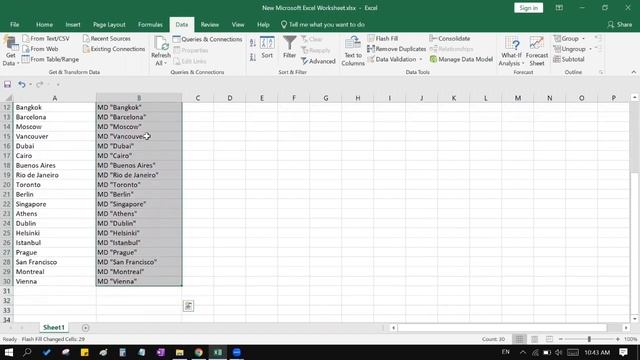Show Queries & Connections pane

[207, 39]
